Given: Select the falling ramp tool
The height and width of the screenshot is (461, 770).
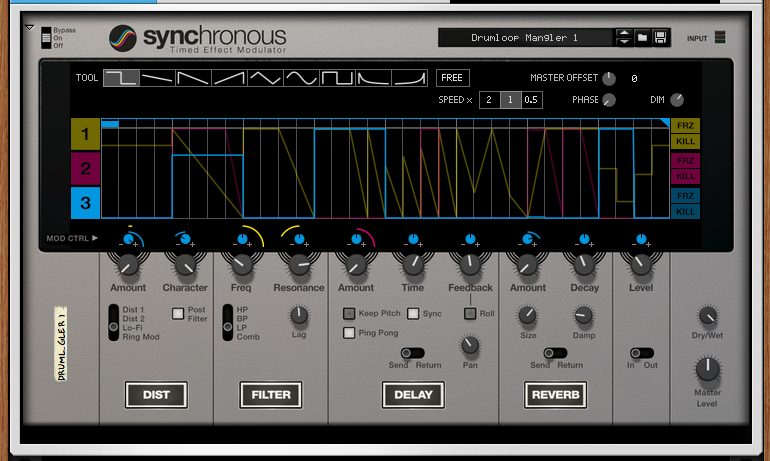Looking at the screenshot, I should [193, 78].
